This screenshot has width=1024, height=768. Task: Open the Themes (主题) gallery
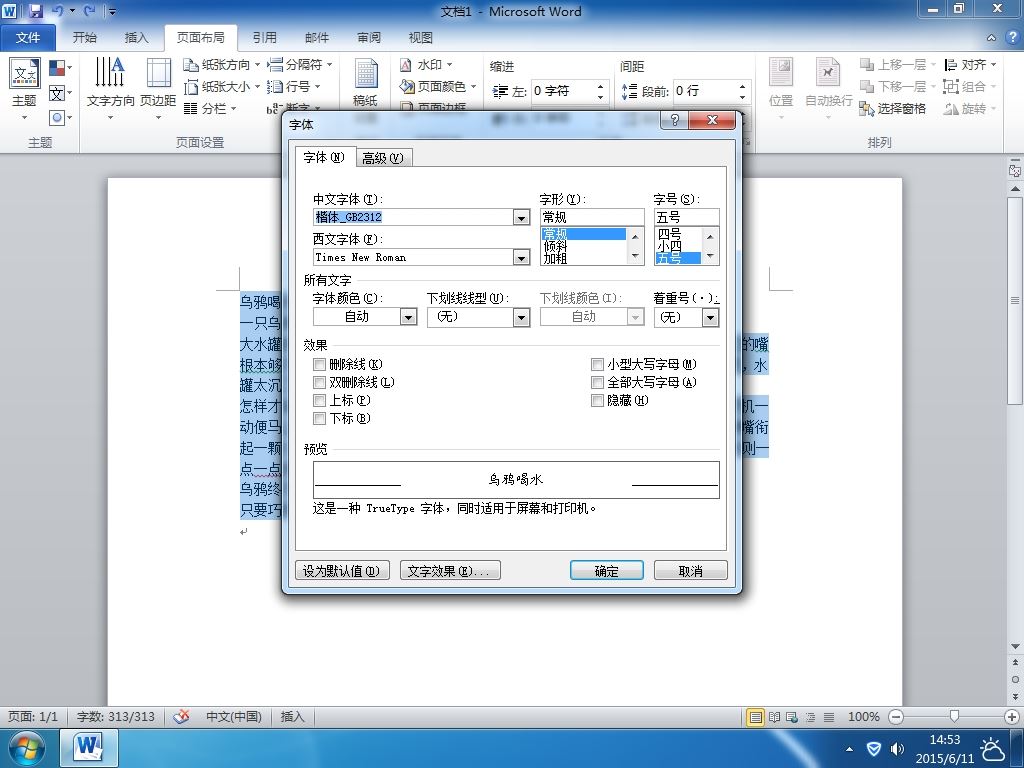click(24, 89)
